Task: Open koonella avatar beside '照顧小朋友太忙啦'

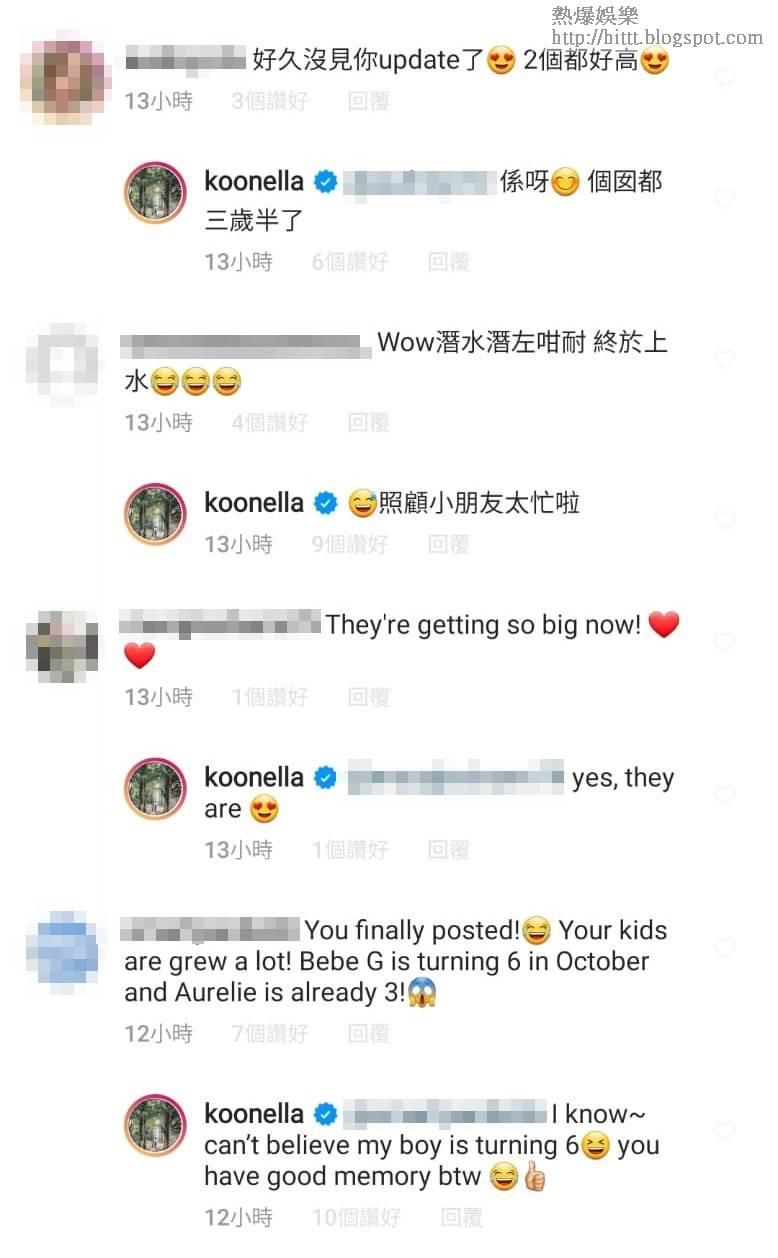Action: click(x=155, y=514)
